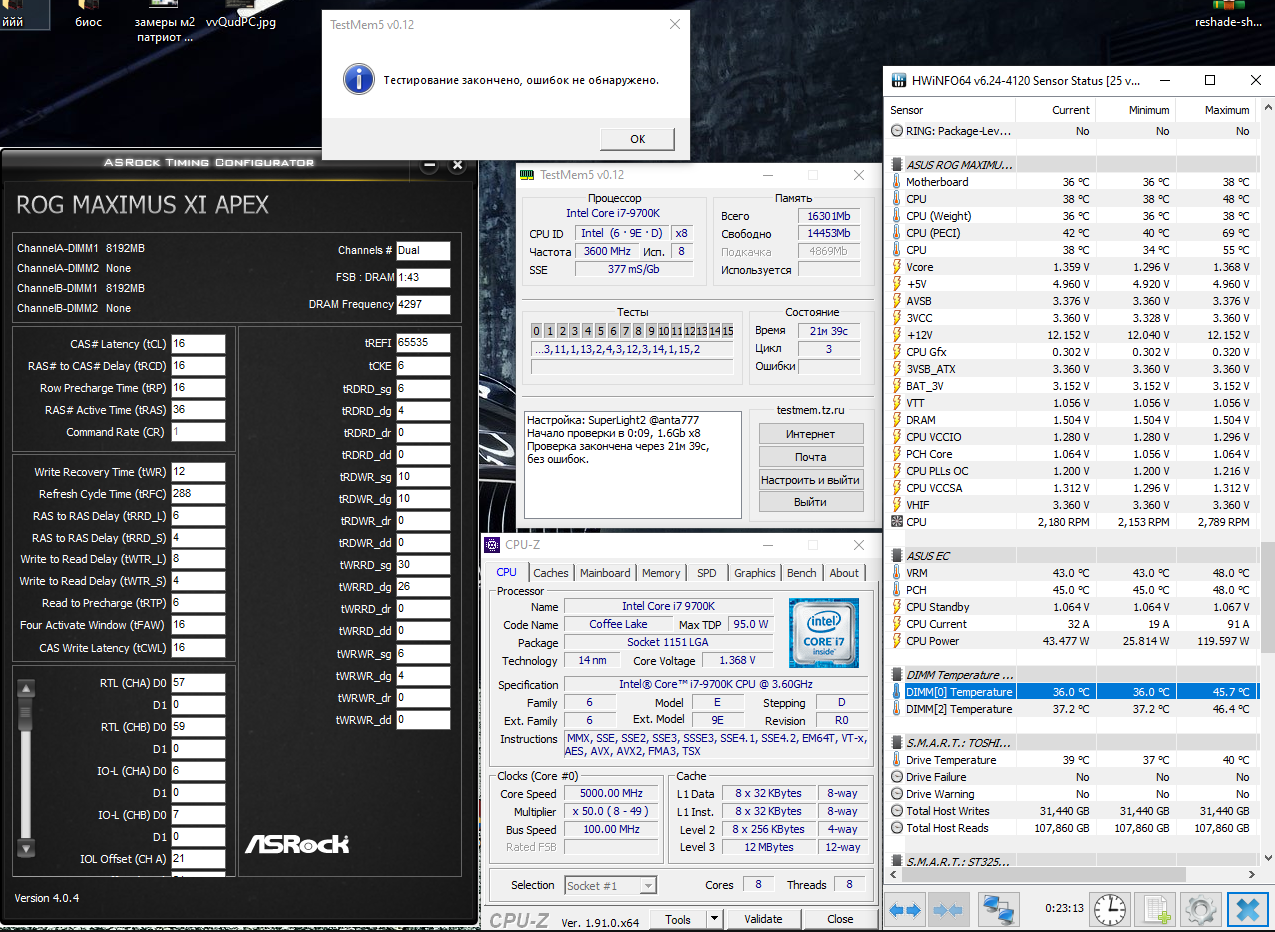Click Интернет button in TestMem5
Screen dimensions: 1275x932
tap(810, 434)
